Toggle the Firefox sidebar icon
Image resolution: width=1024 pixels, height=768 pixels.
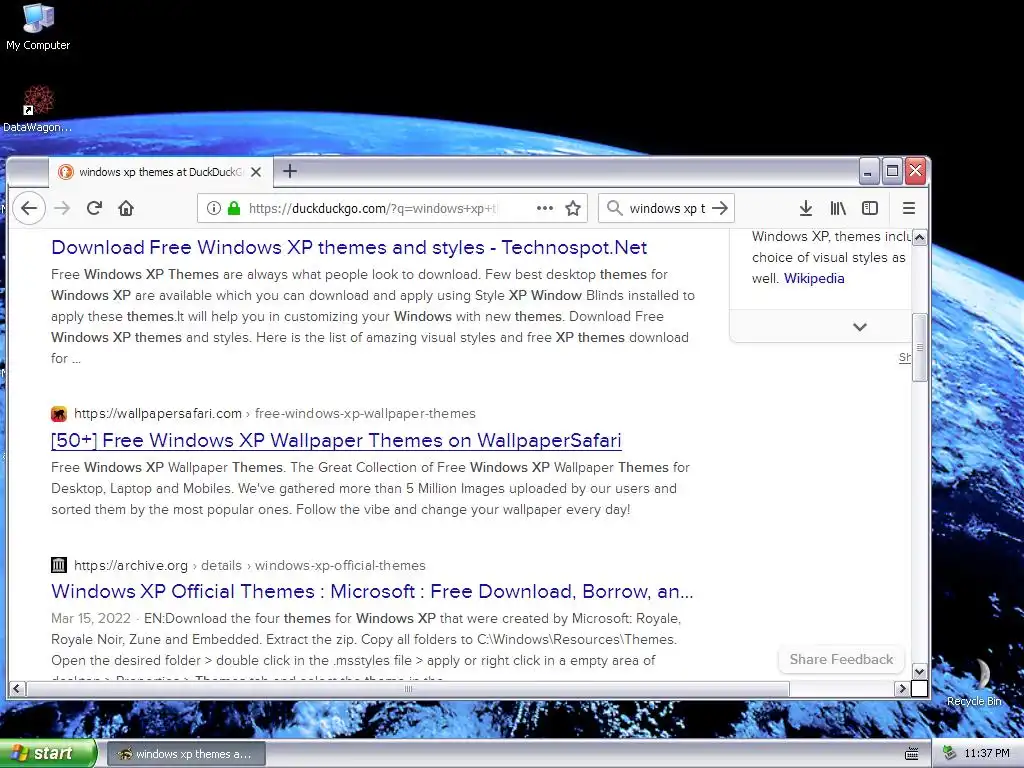pos(870,208)
